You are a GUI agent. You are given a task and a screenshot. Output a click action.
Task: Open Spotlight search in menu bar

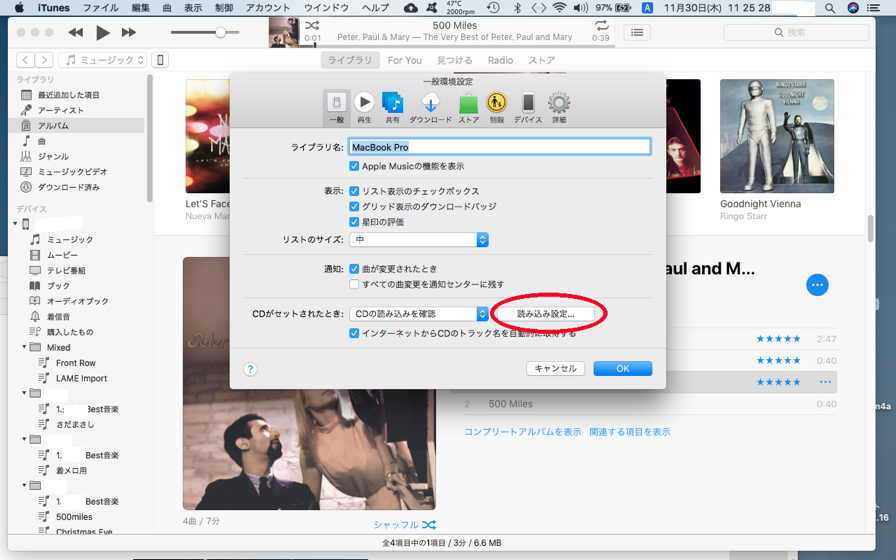pos(830,8)
